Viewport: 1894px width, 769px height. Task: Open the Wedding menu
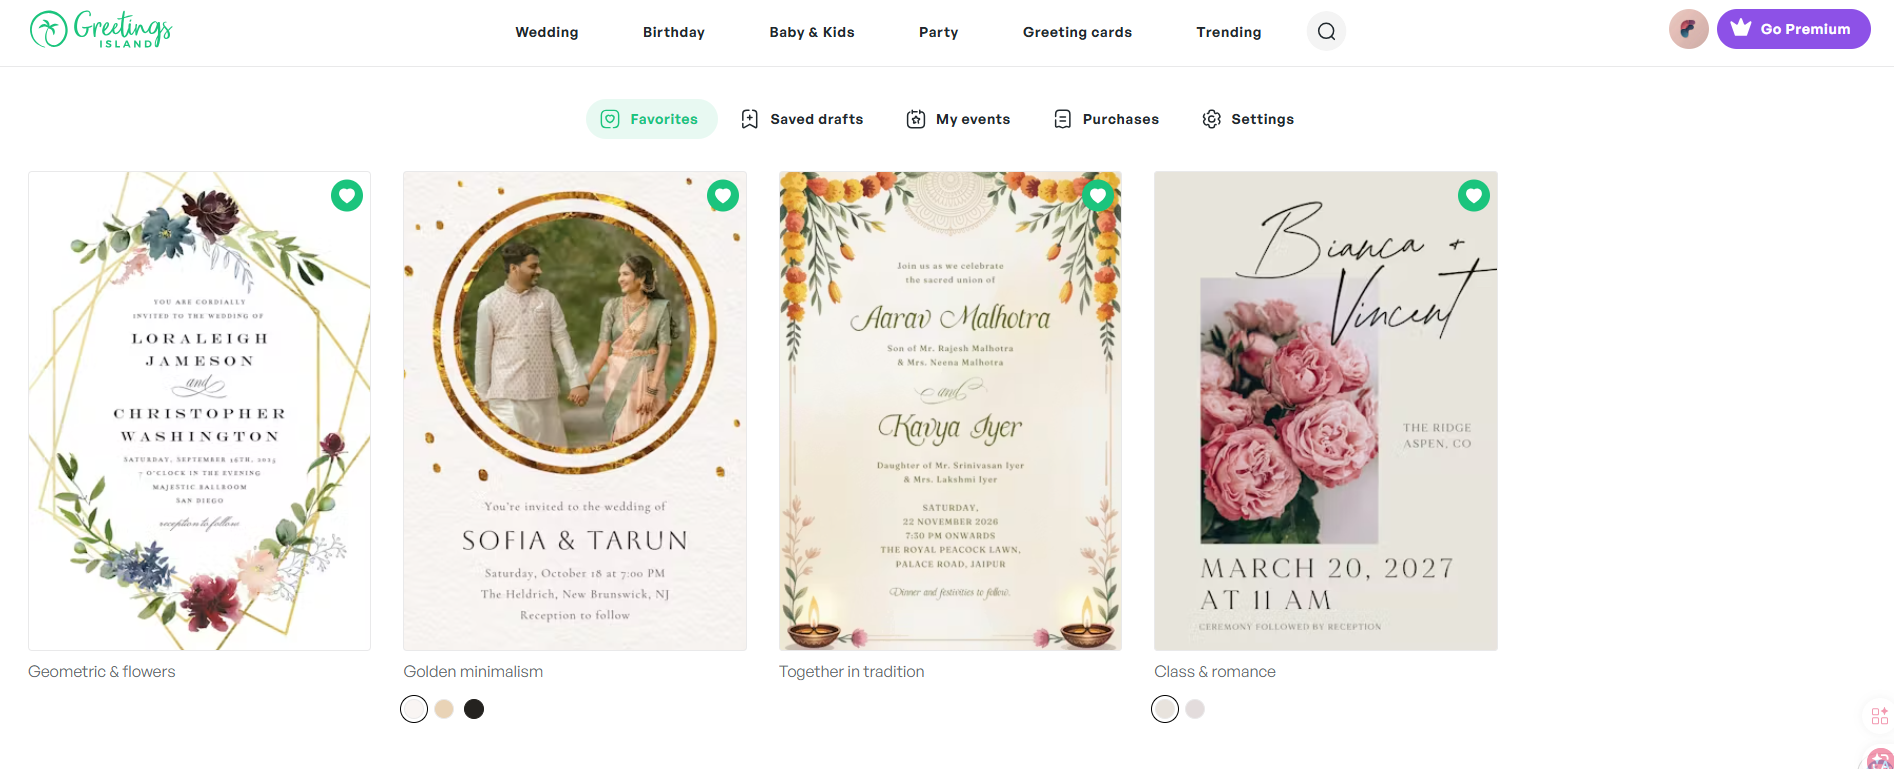(547, 32)
